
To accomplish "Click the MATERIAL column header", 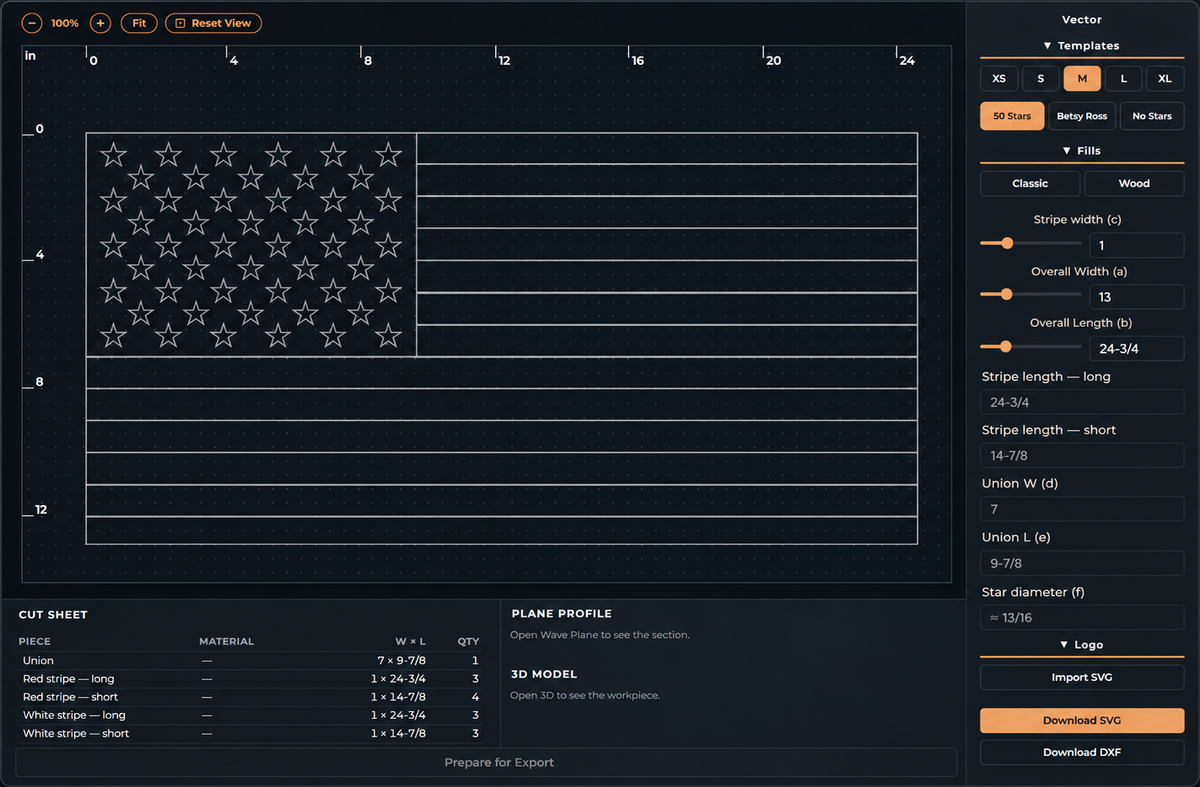I will click(x=226, y=642).
